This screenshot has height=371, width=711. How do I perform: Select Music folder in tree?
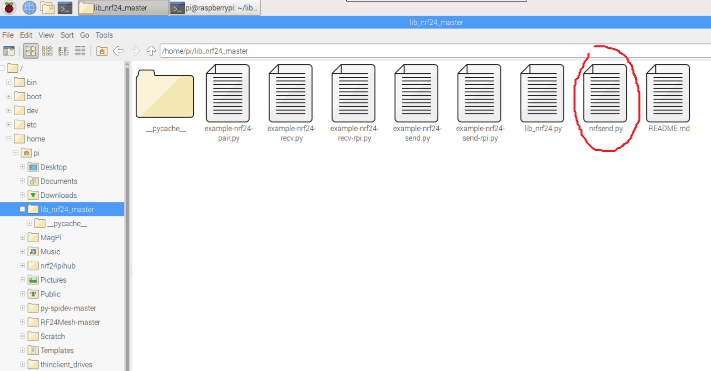click(x=44, y=251)
